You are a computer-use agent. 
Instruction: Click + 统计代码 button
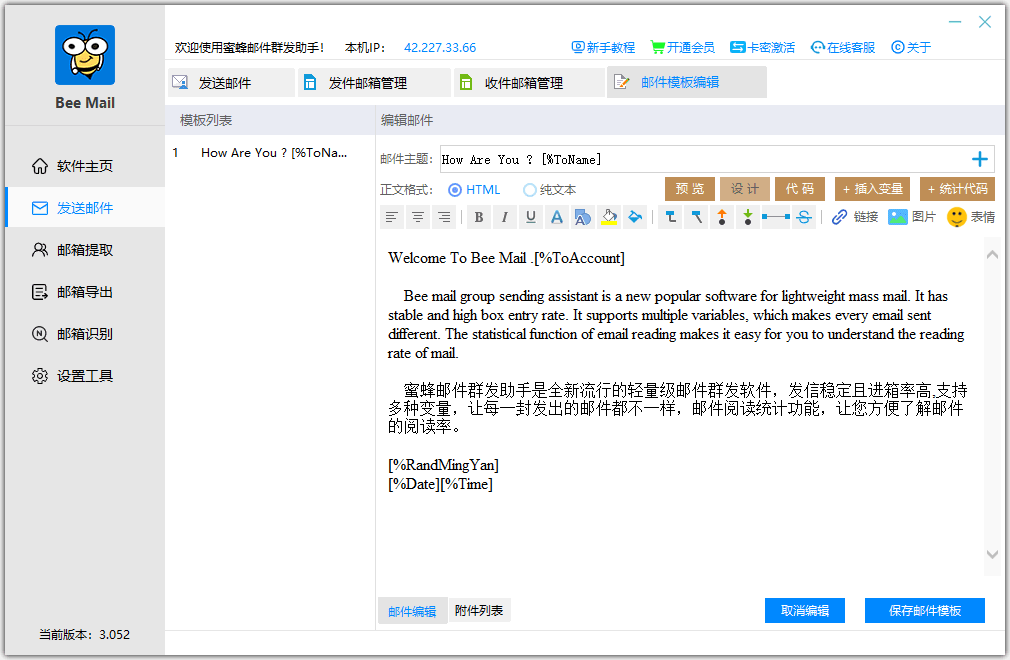957,189
